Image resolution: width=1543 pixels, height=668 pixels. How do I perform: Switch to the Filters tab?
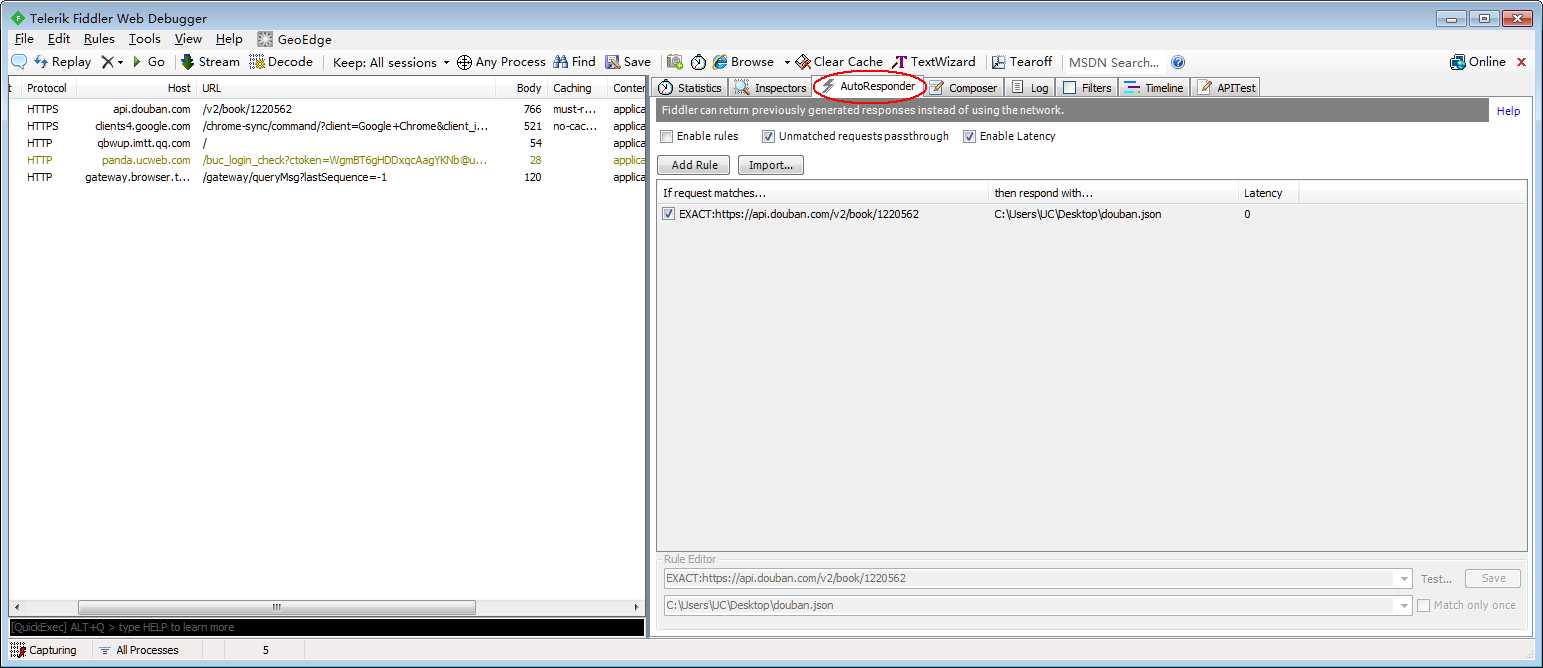pos(1086,88)
